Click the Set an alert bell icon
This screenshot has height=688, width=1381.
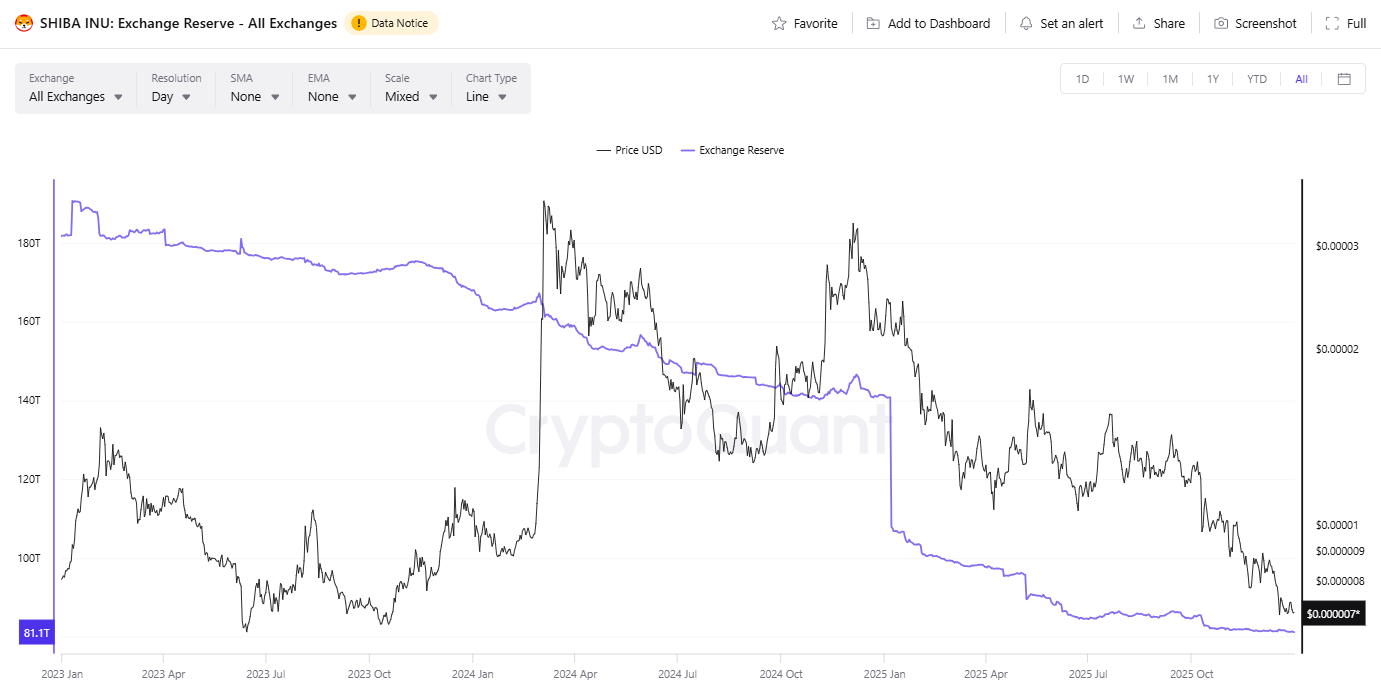pyautogui.click(x=1026, y=23)
